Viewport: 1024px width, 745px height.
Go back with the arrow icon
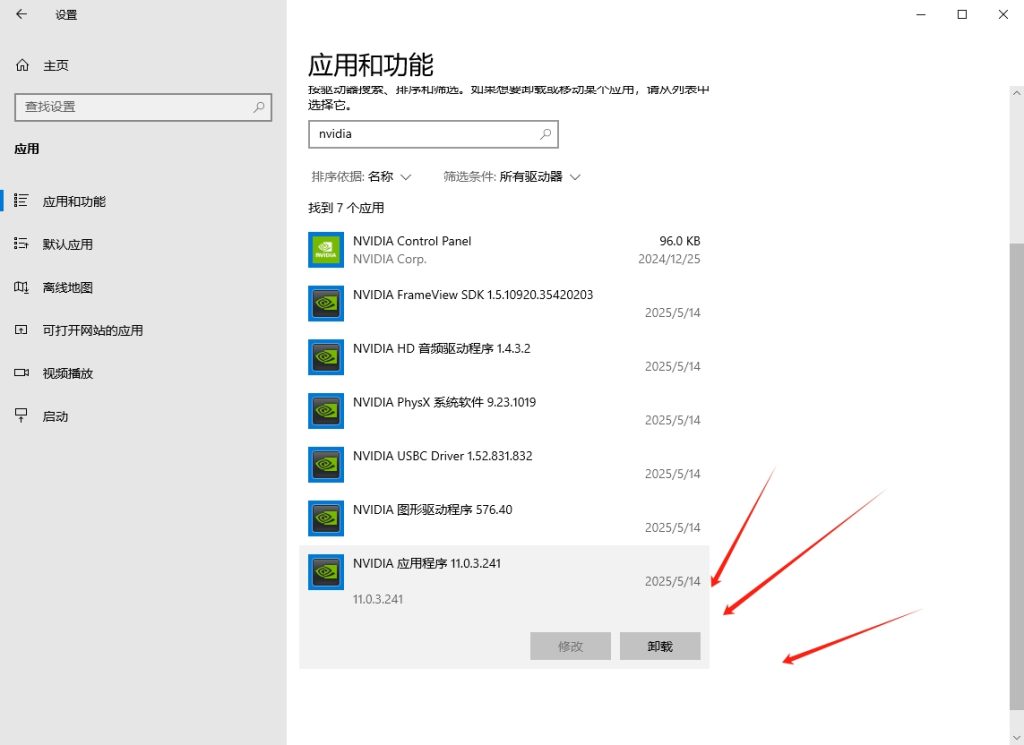coord(22,14)
